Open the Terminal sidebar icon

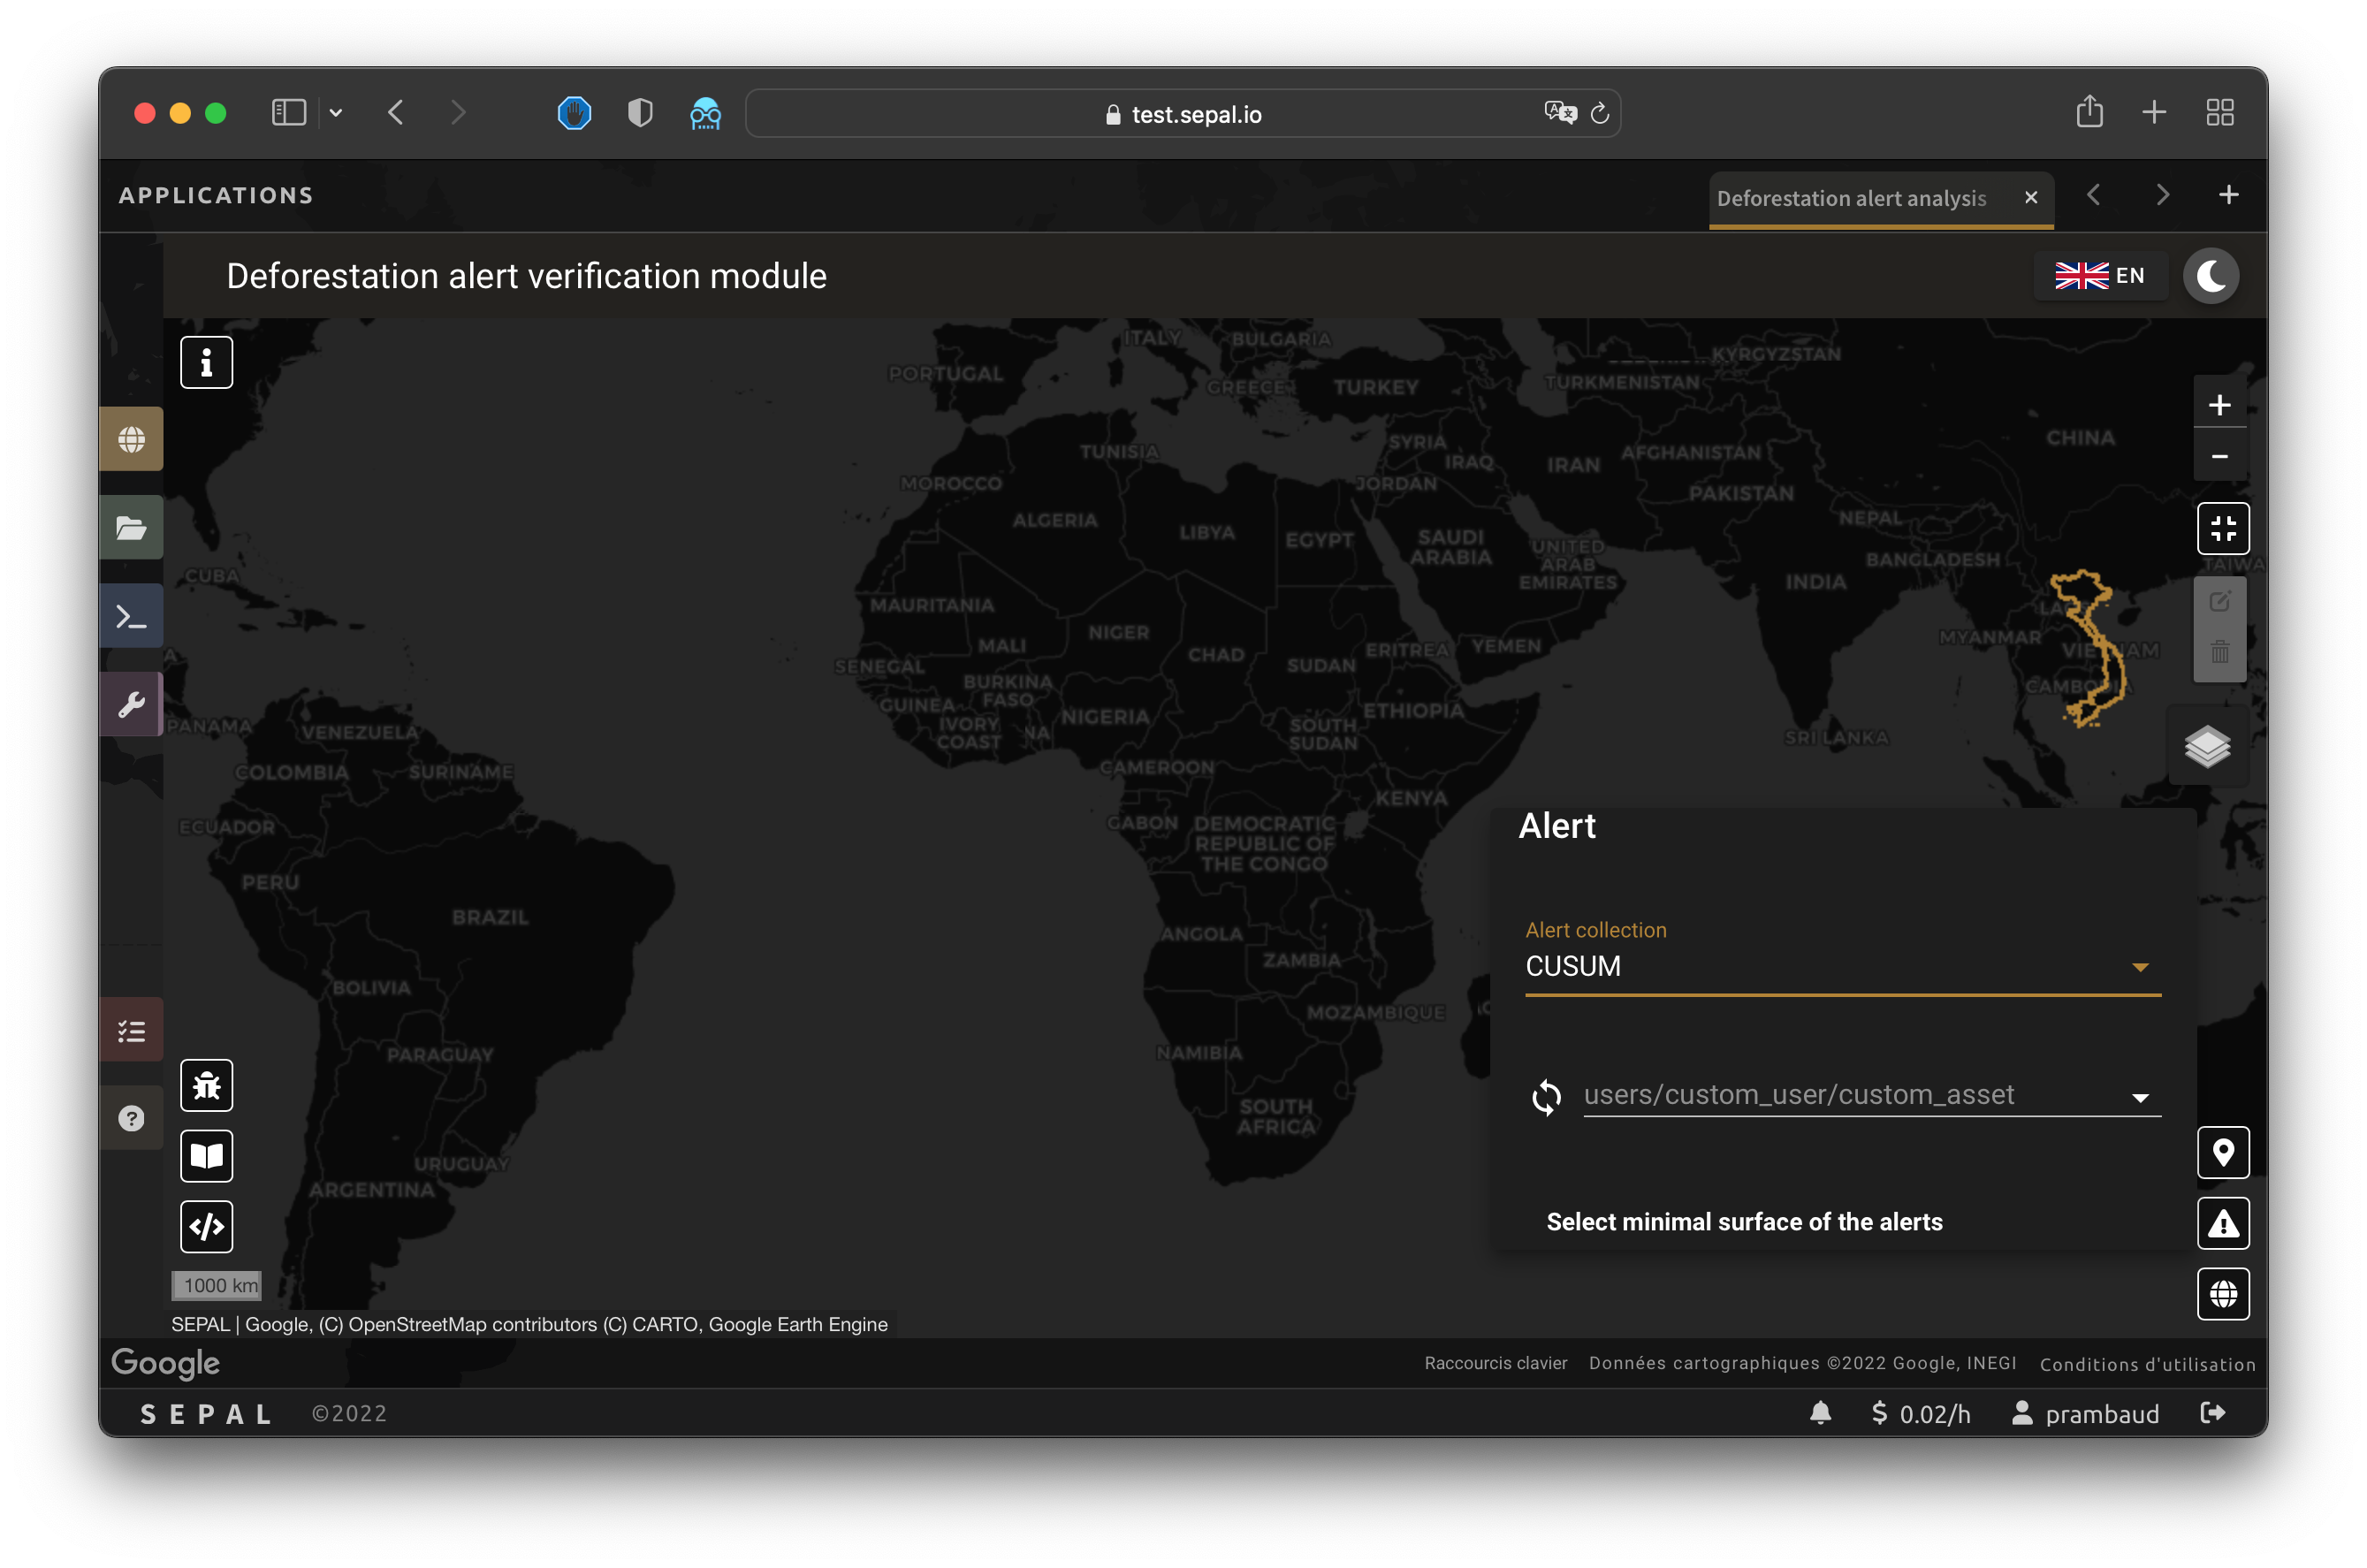pos(131,616)
